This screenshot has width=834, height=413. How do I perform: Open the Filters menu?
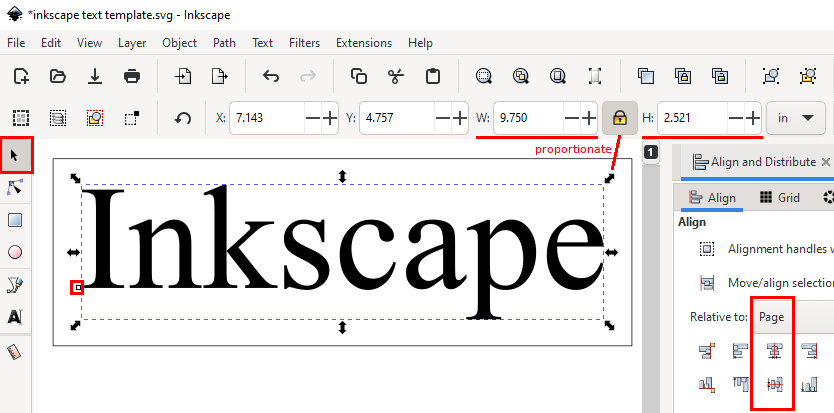pyautogui.click(x=305, y=43)
